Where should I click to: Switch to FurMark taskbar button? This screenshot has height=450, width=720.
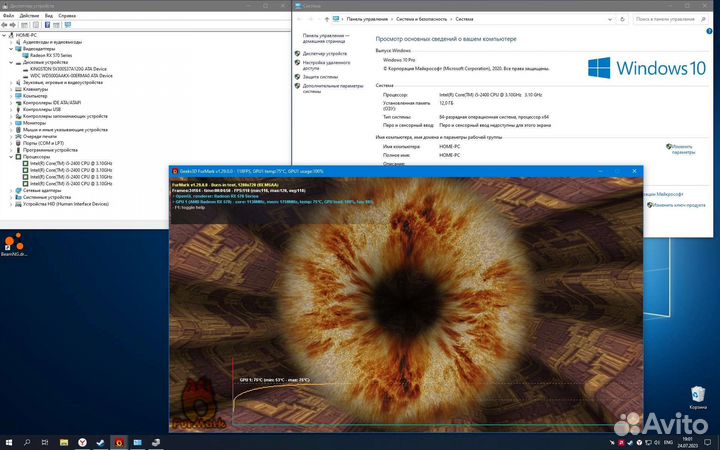pyautogui.click(x=119, y=443)
